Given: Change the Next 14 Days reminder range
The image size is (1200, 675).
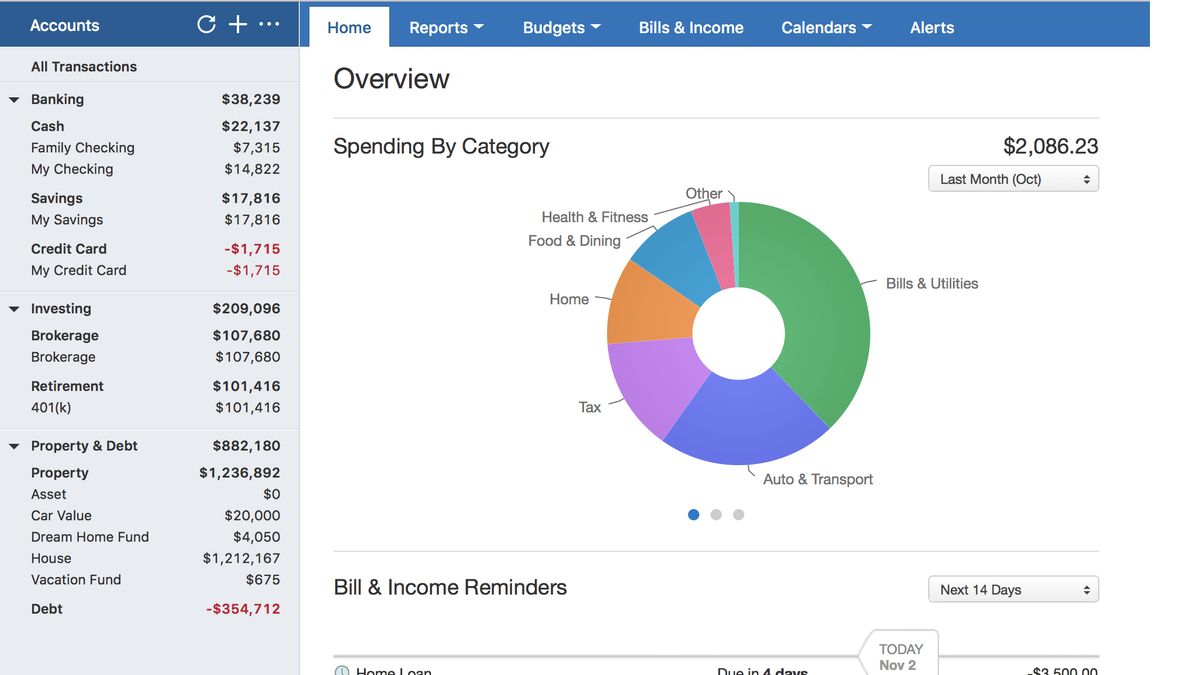Looking at the screenshot, I should click(1013, 589).
